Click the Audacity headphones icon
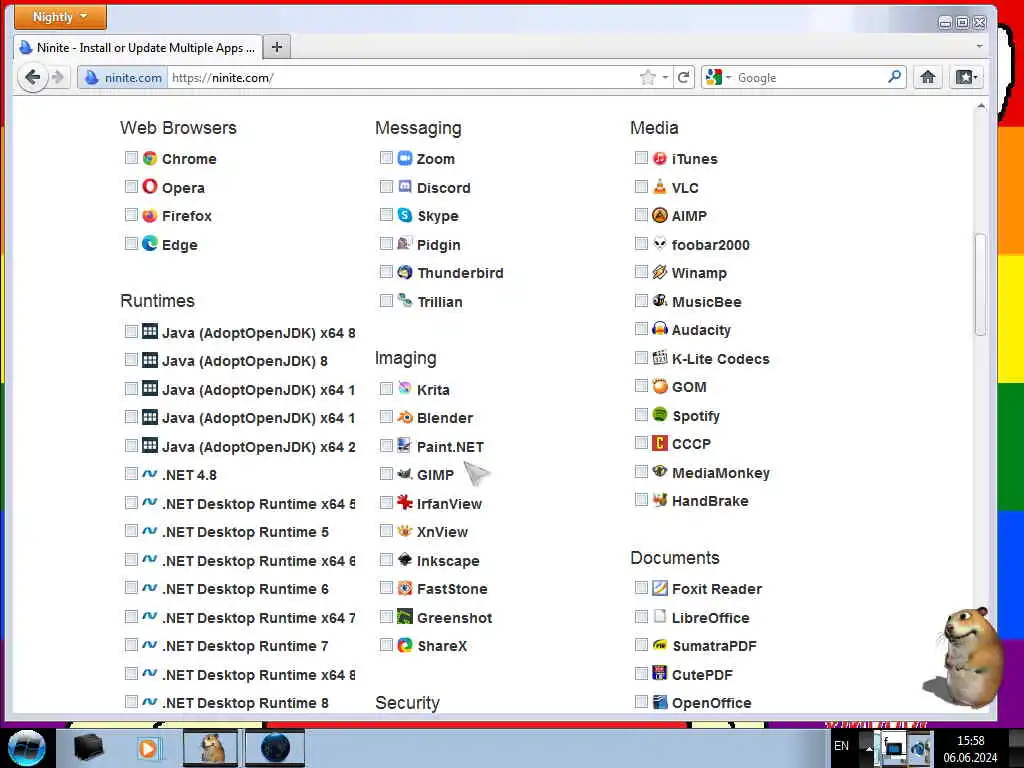Screen dimensions: 1024x768 [x=660, y=329]
